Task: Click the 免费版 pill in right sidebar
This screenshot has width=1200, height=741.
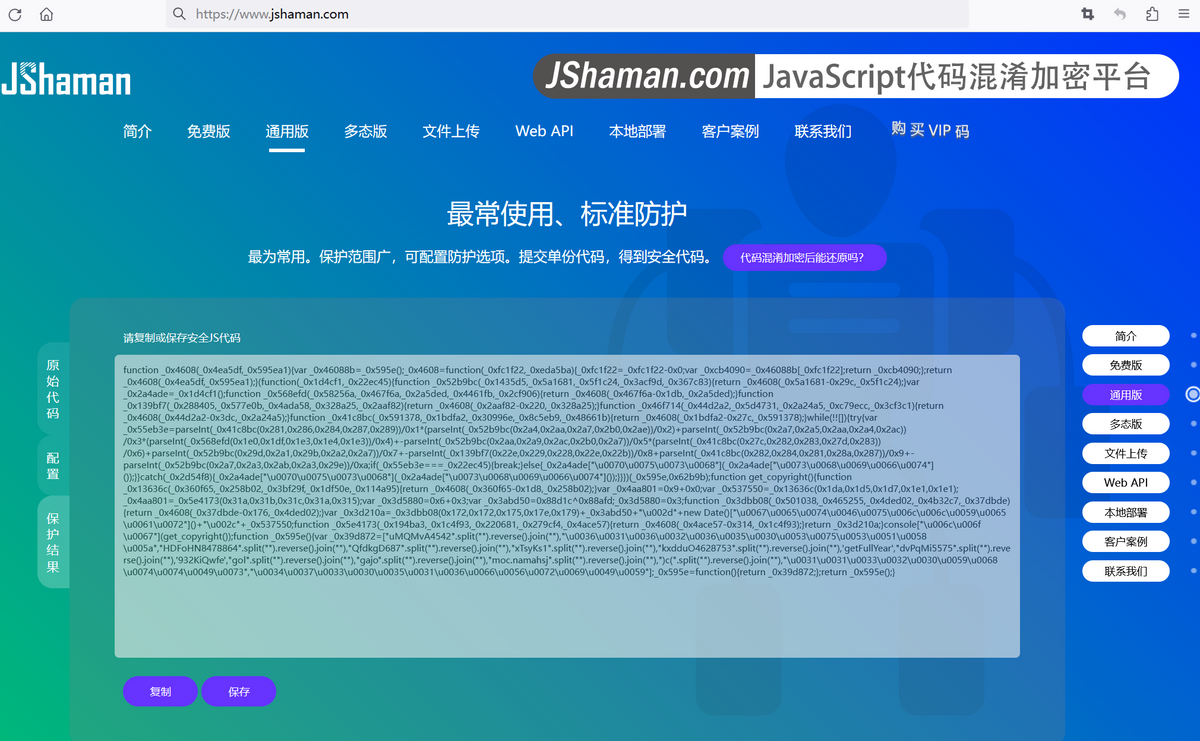Action: [x=1126, y=366]
